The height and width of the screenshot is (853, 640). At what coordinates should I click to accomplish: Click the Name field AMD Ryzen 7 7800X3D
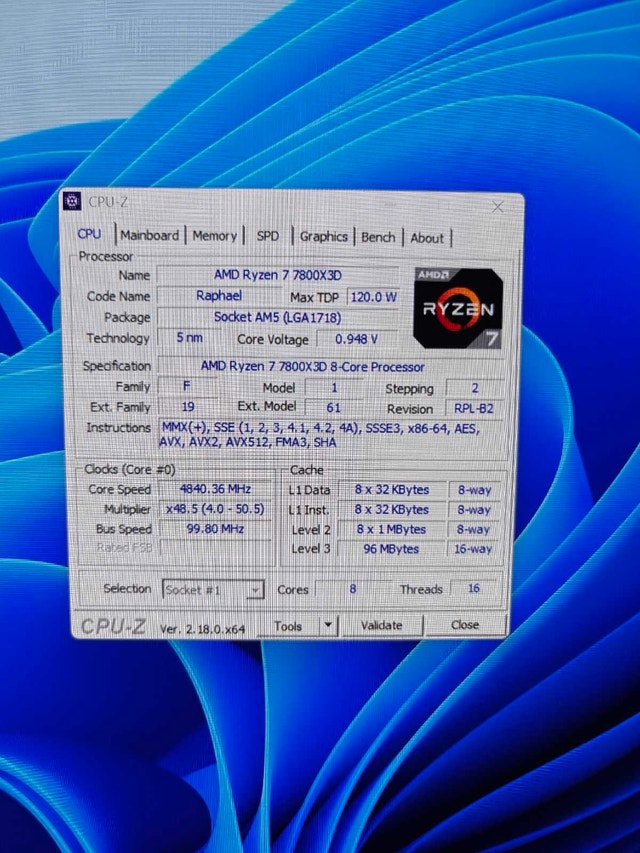click(278, 275)
